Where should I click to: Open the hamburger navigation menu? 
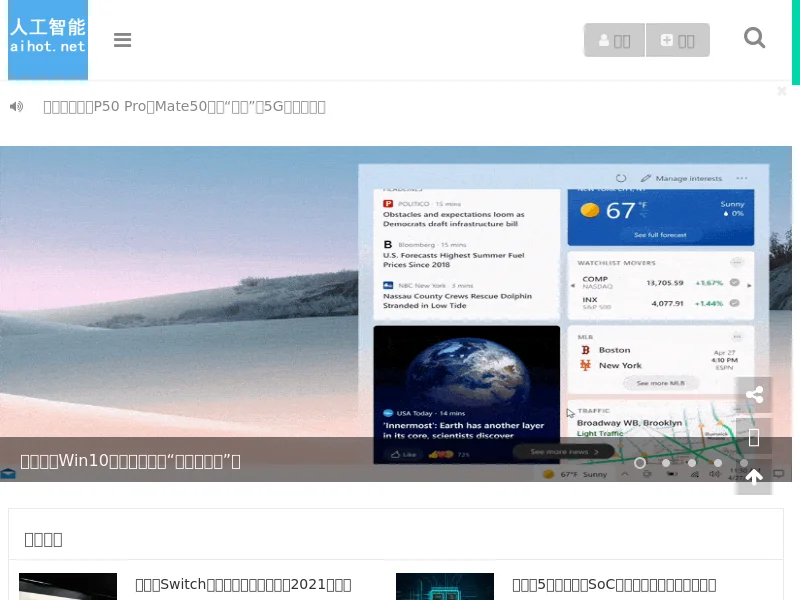click(123, 40)
